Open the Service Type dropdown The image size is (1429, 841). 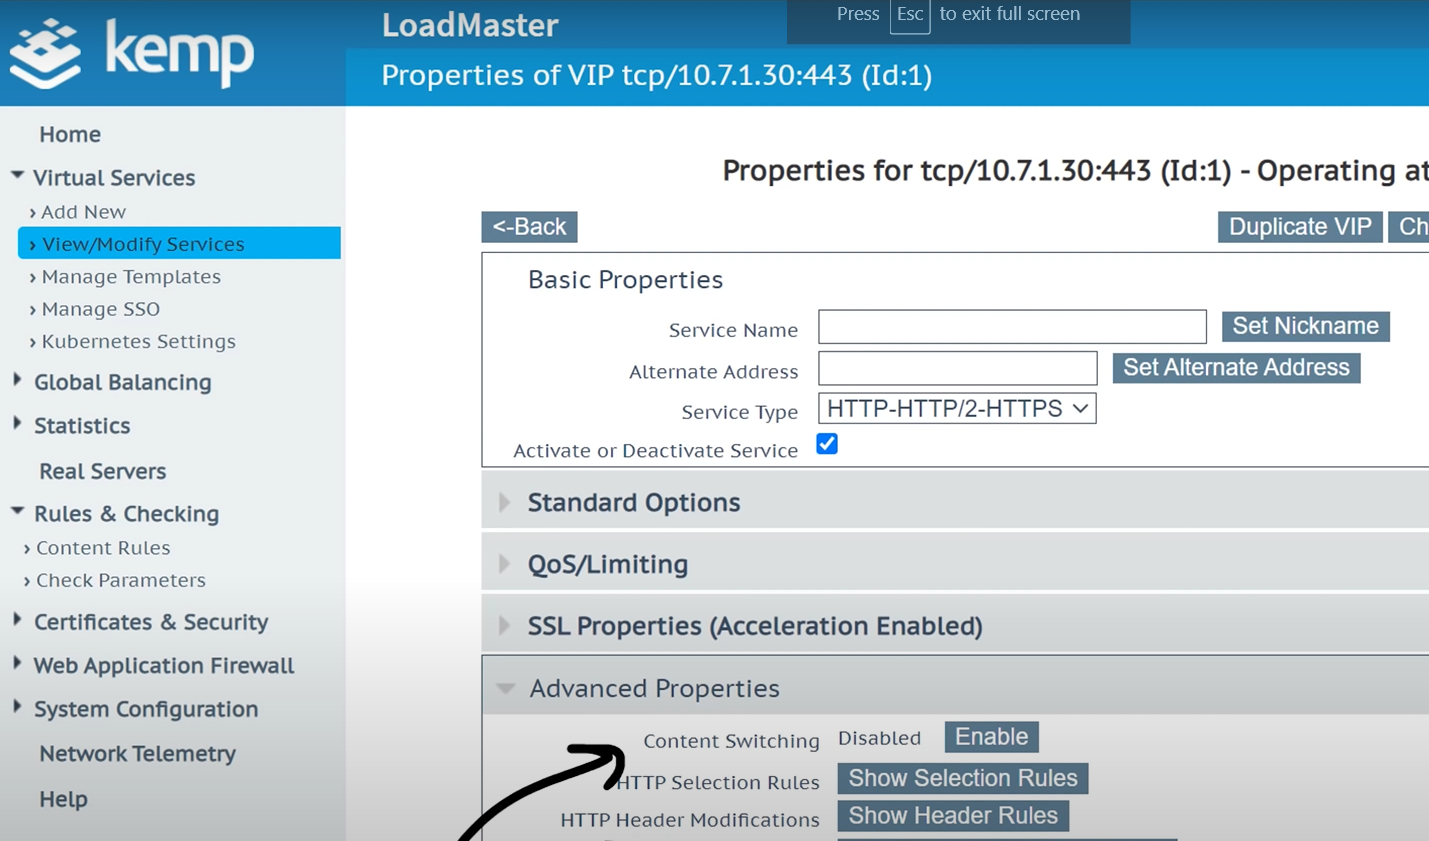(956, 409)
